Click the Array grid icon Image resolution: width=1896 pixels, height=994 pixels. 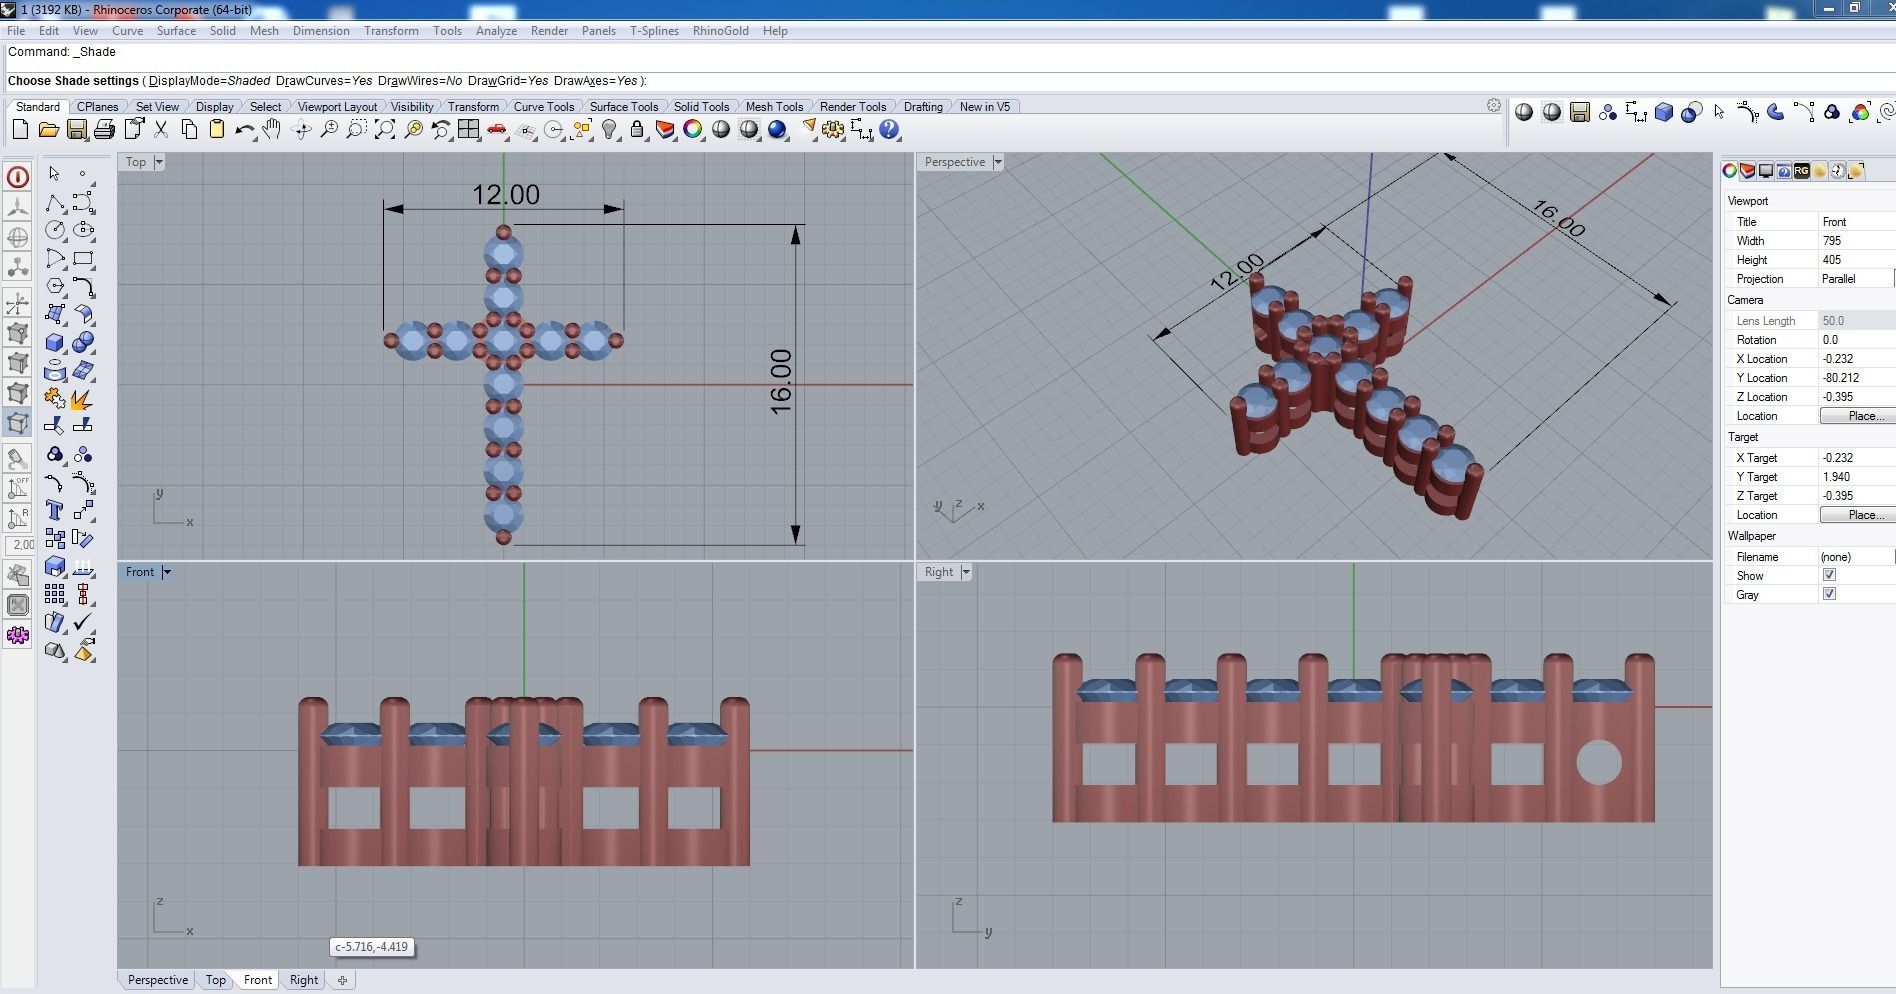(x=55, y=595)
